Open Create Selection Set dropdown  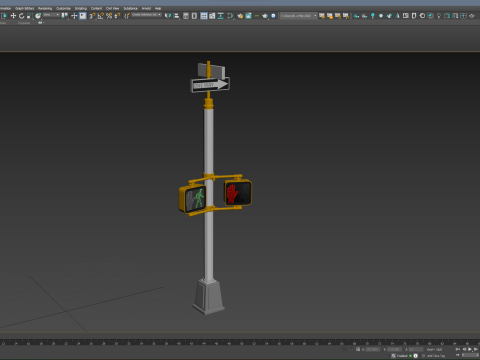point(147,15)
